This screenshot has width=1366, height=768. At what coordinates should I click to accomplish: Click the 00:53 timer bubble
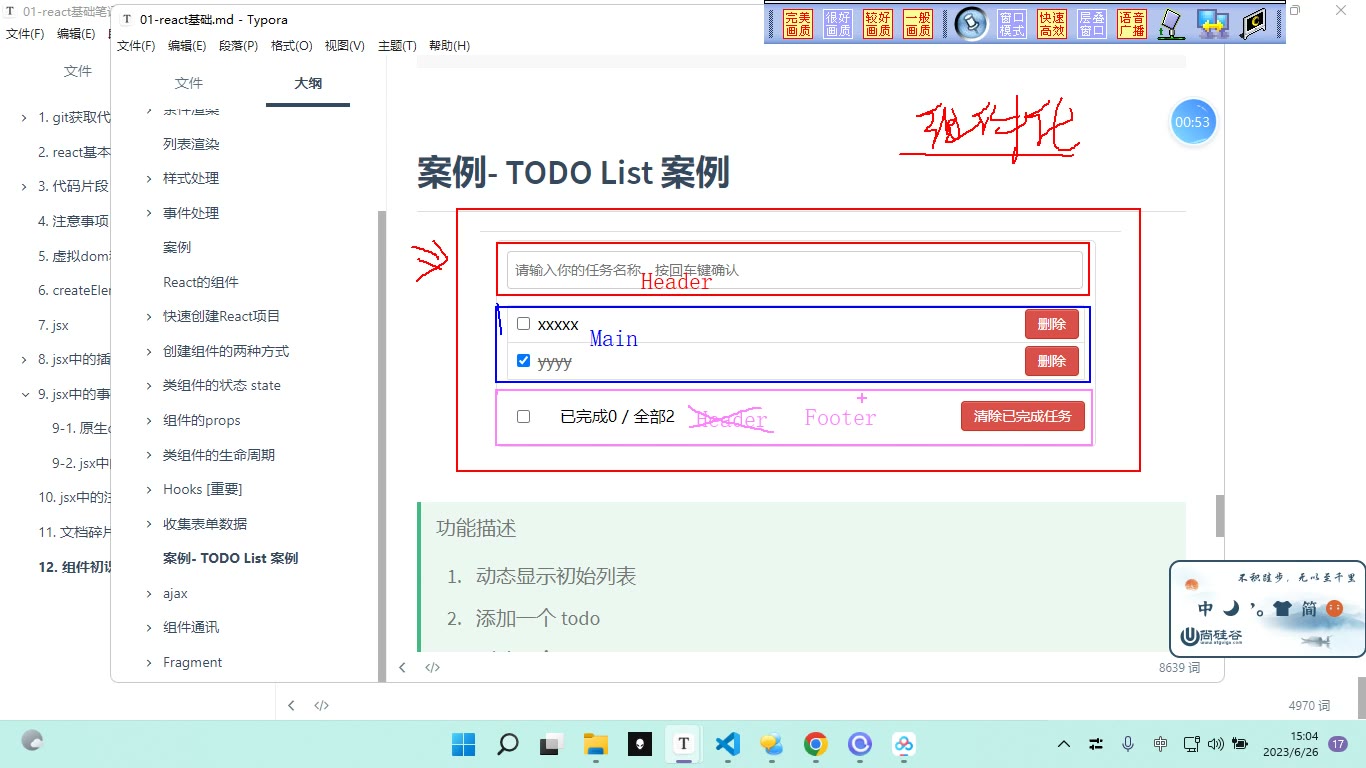pyautogui.click(x=1193, y=123)
